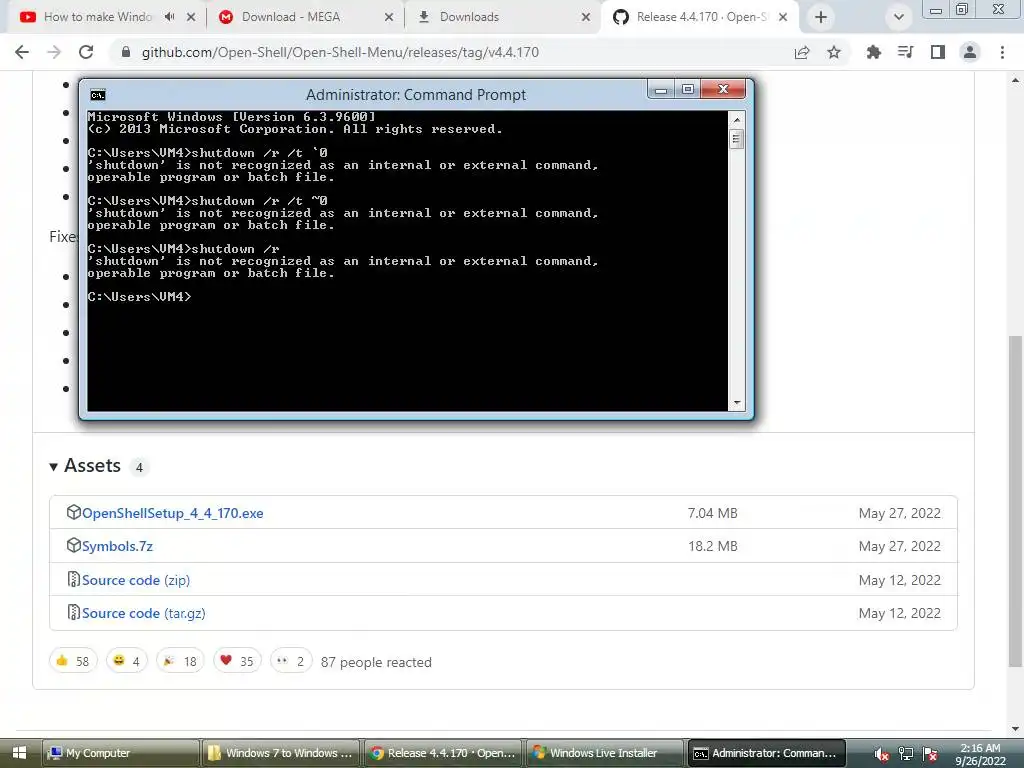Click the Command Prompt scrollbar thumb

737,139
